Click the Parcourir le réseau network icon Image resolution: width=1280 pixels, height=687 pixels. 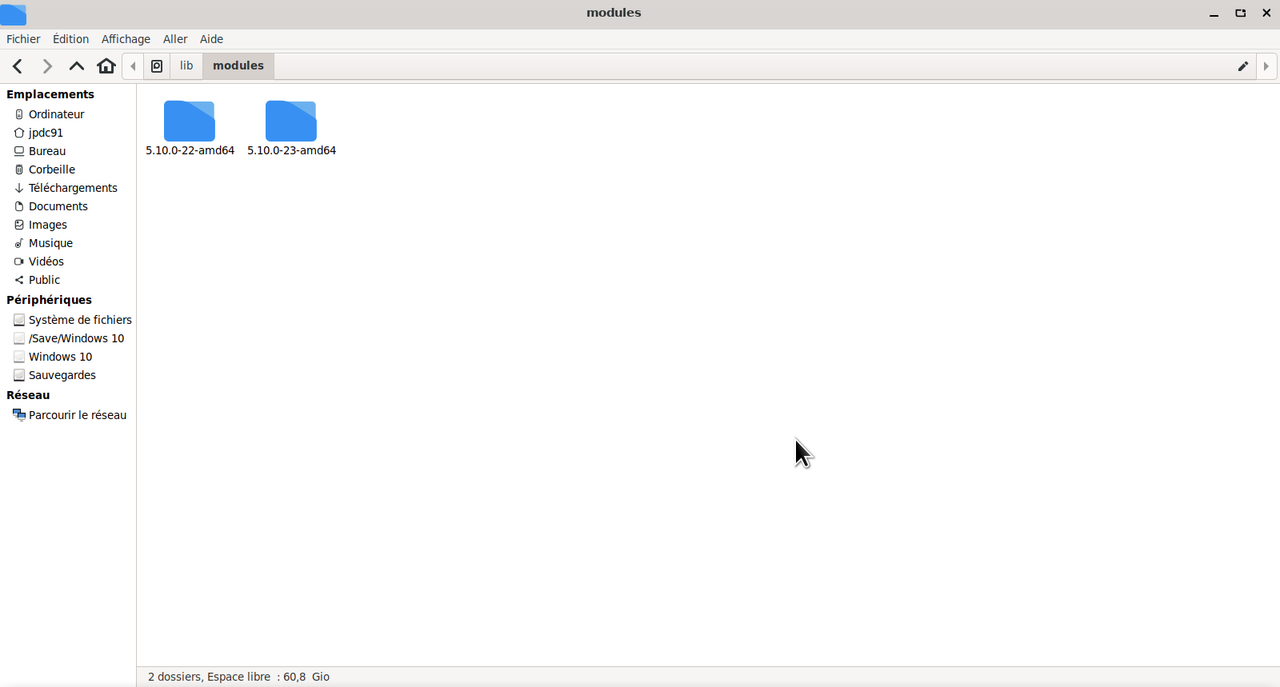pos(19,415)
